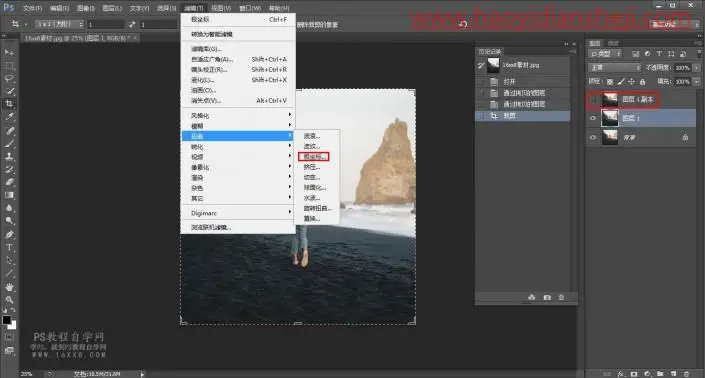Select the Dodge tool
Image resolution: width=705 pixels, height=378 pixels.
(9, 221)
